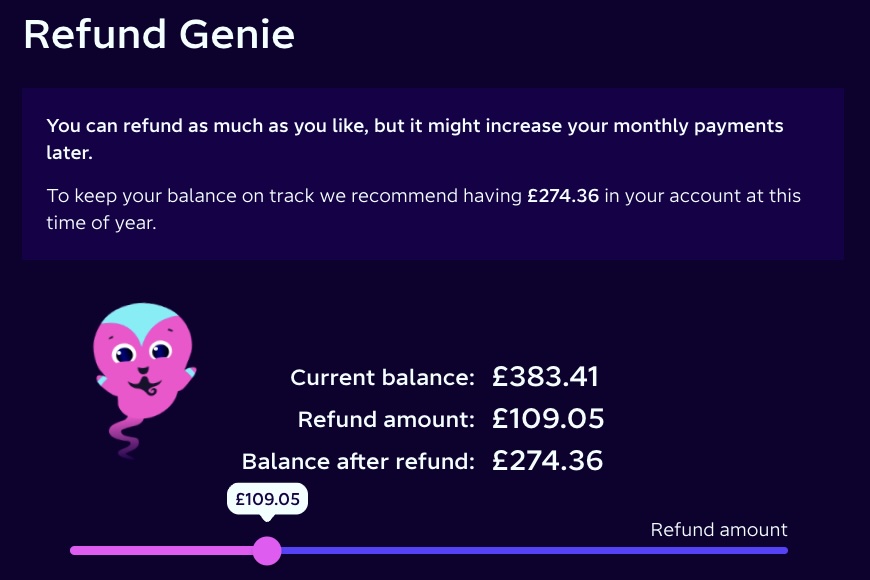Click the Refund Genie mascot icon
Image resolution: width=870 pixels, height=580 pixels.
tap(145, 380)
